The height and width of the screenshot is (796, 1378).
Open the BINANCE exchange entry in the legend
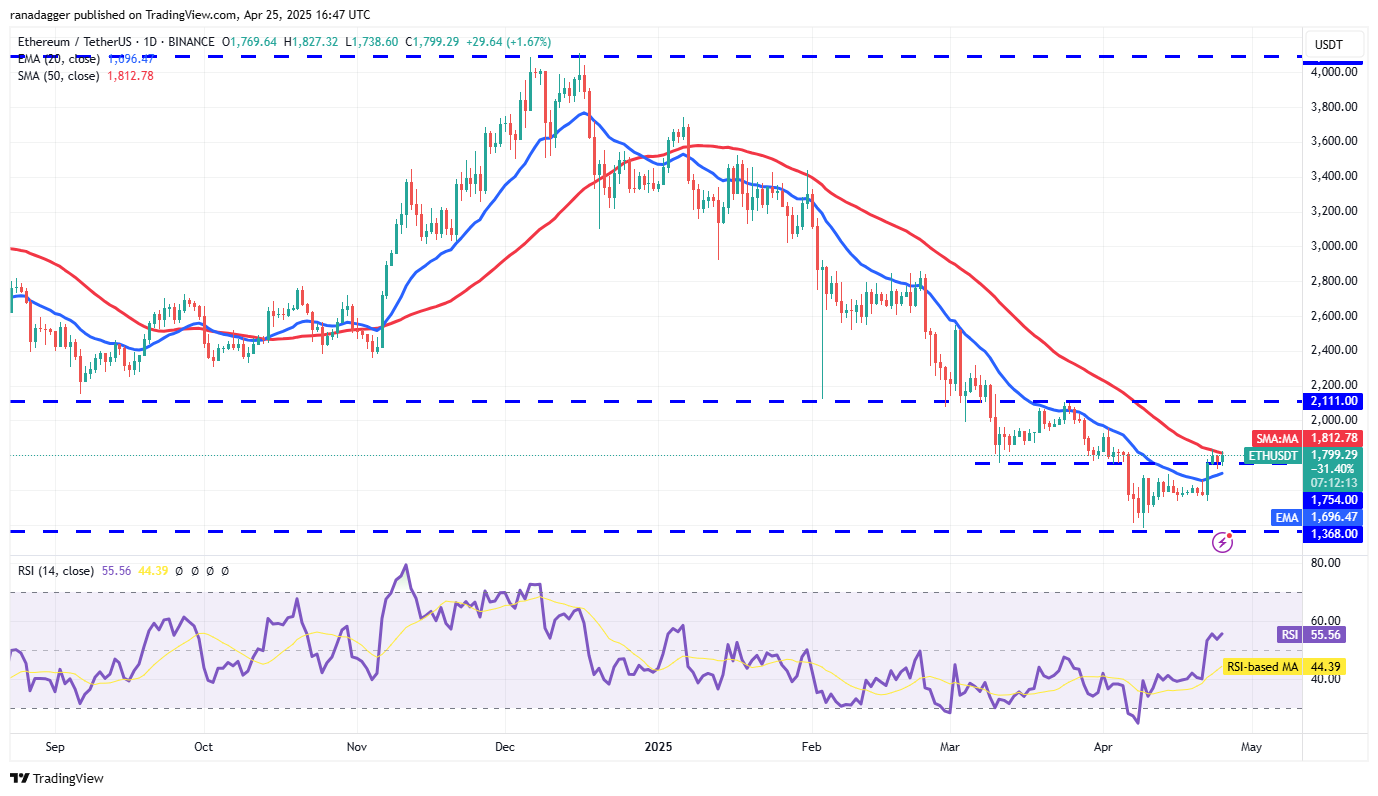coord(191,42)
